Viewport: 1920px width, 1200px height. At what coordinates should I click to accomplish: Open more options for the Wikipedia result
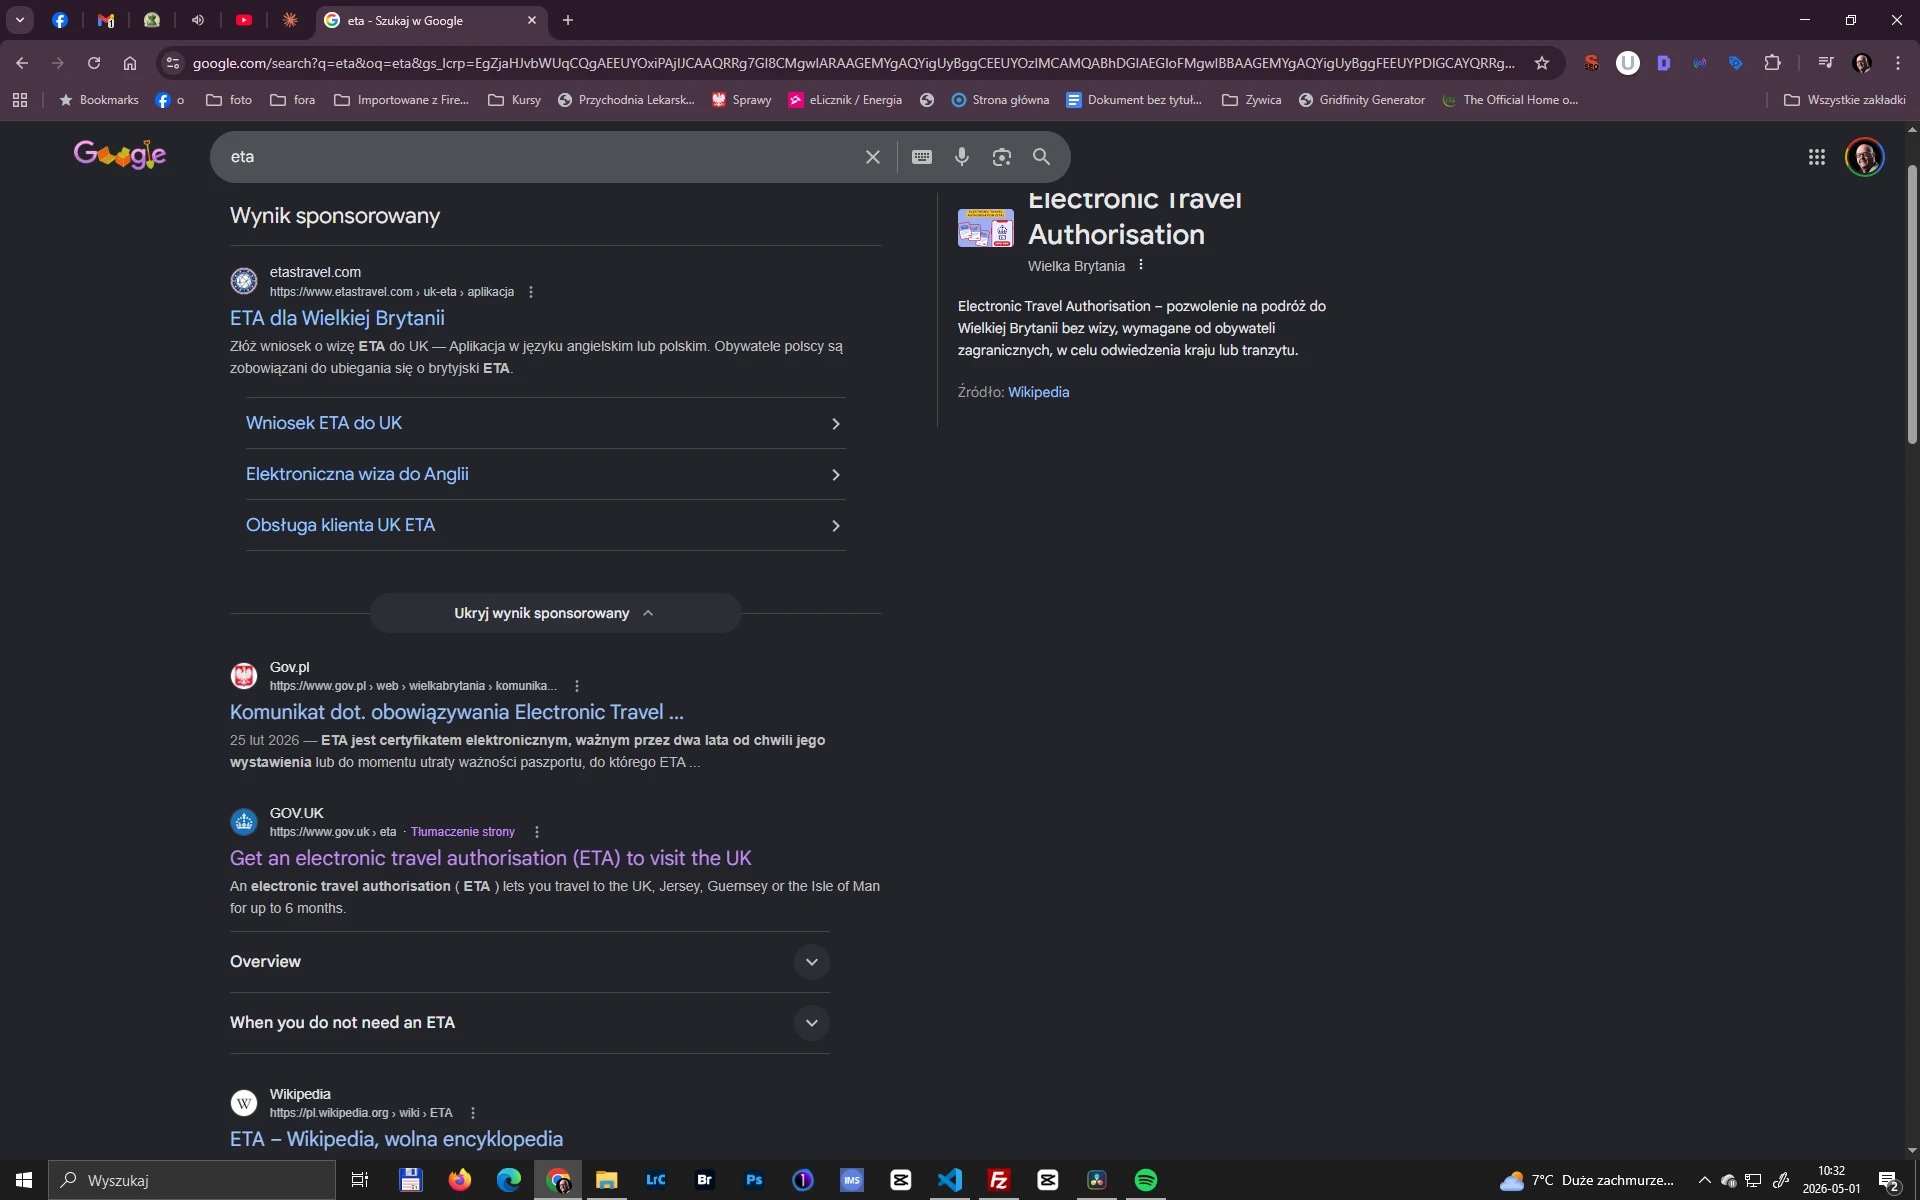(x=473, y=1113)
